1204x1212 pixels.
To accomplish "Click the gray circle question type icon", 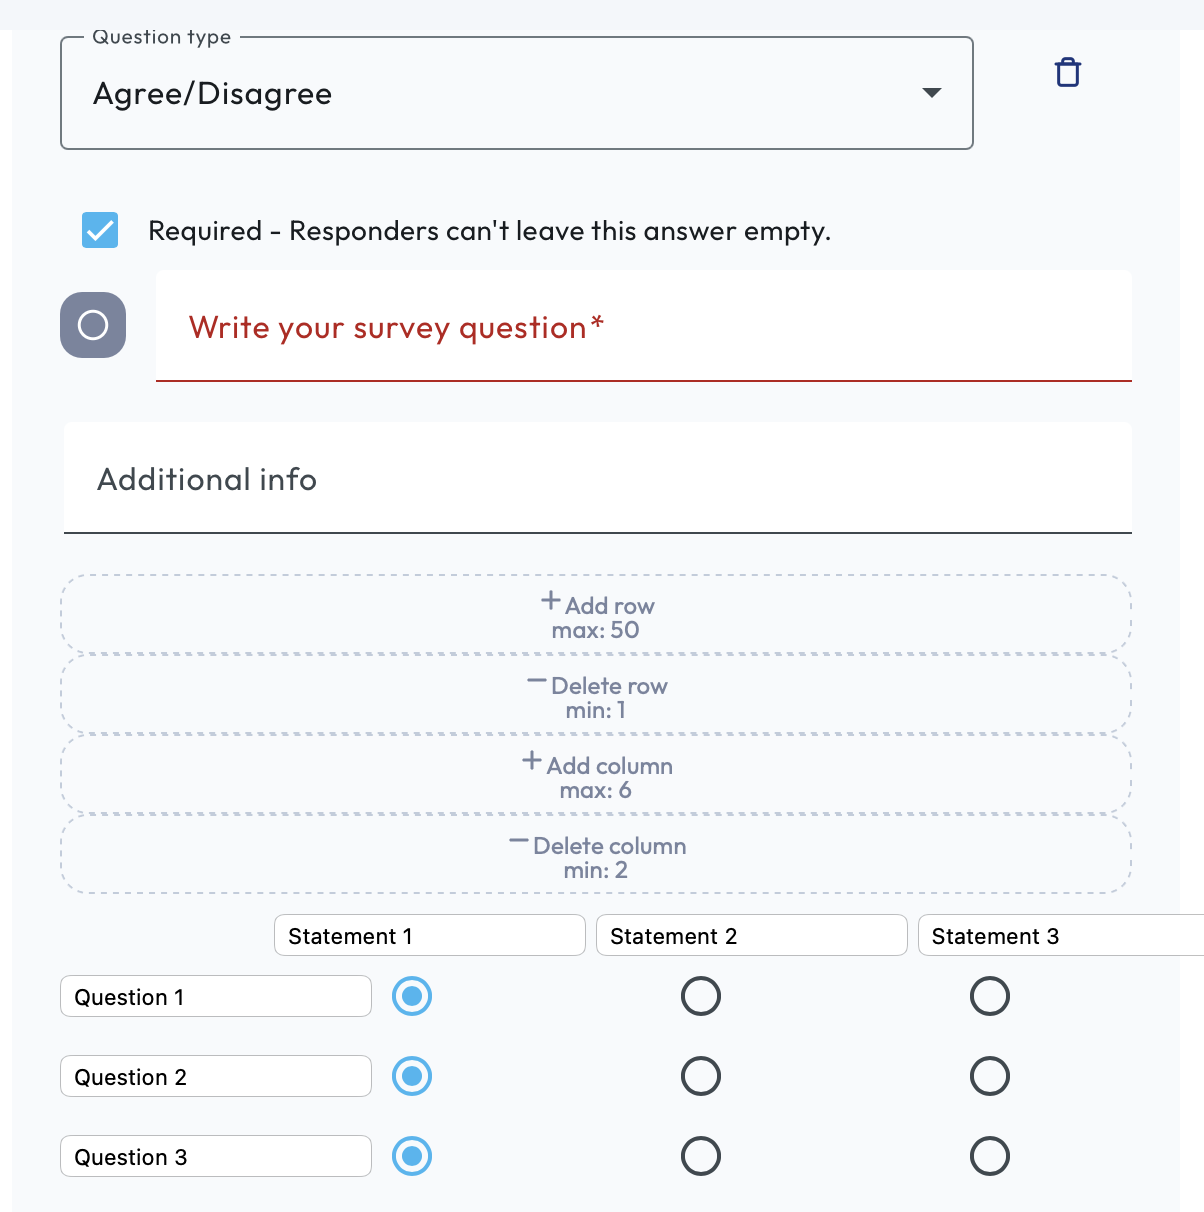I will 93,325.
